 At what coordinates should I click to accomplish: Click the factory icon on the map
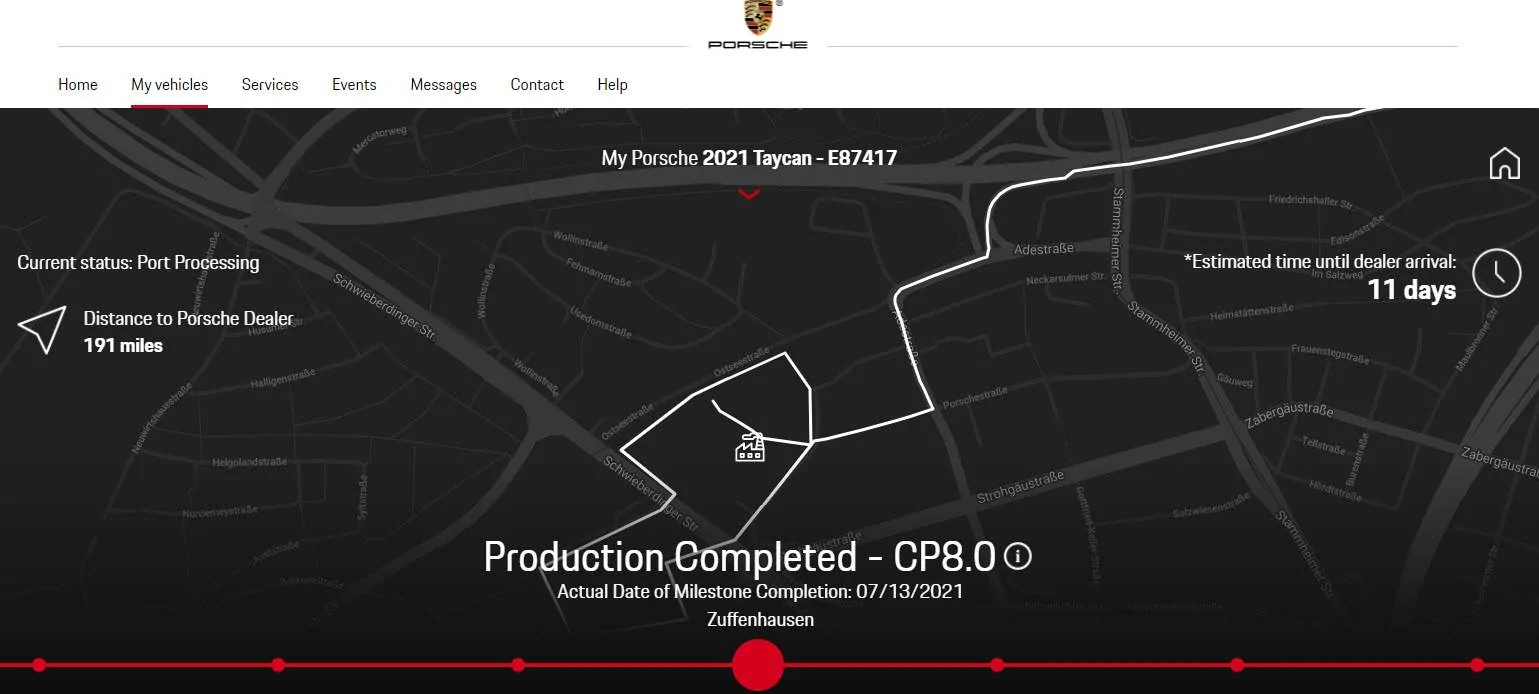[x=750, y=447]
